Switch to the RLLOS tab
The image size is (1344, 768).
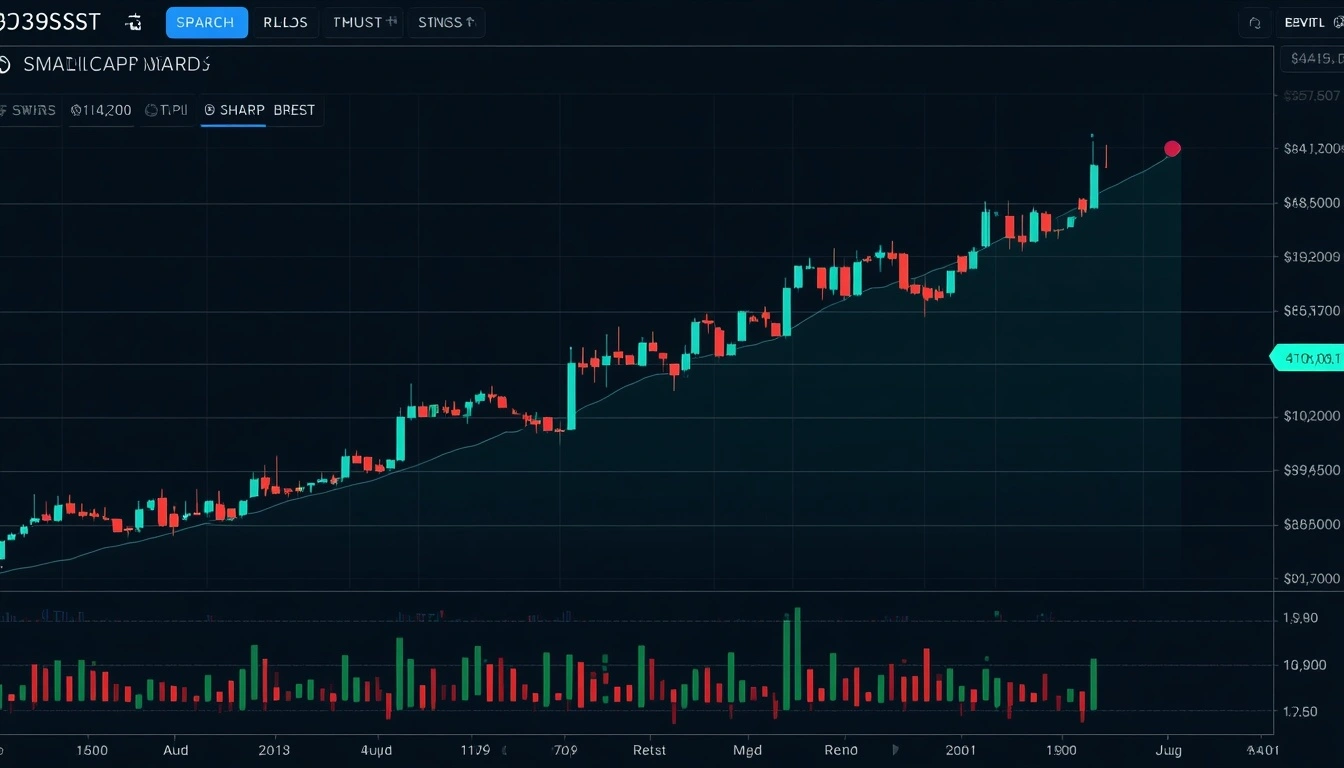click(286, 22)
